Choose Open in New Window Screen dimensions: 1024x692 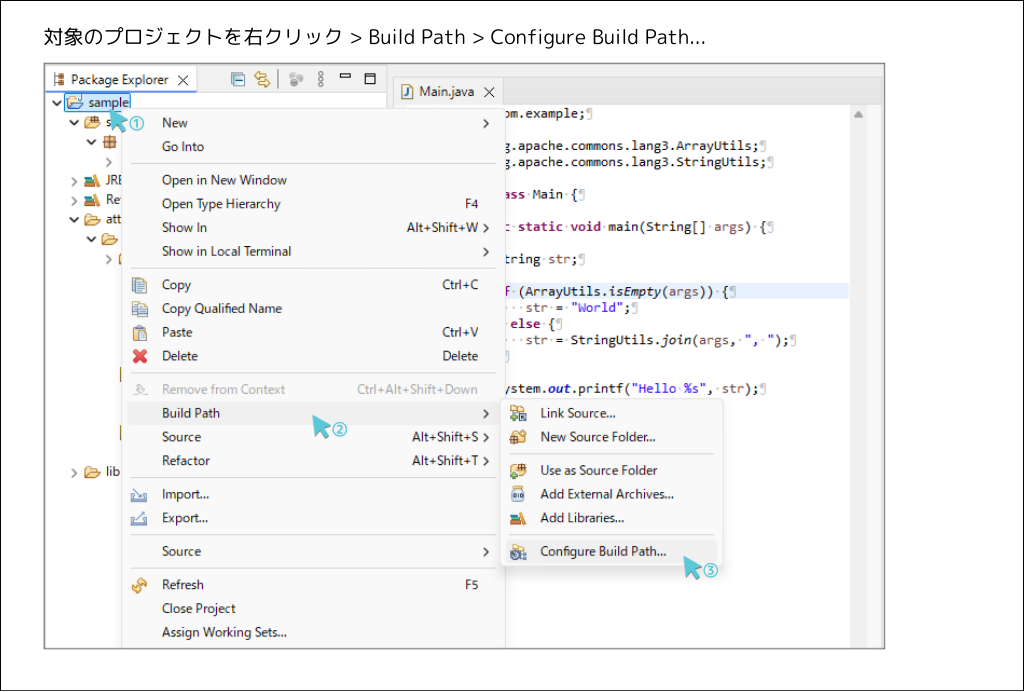point(313,180)
